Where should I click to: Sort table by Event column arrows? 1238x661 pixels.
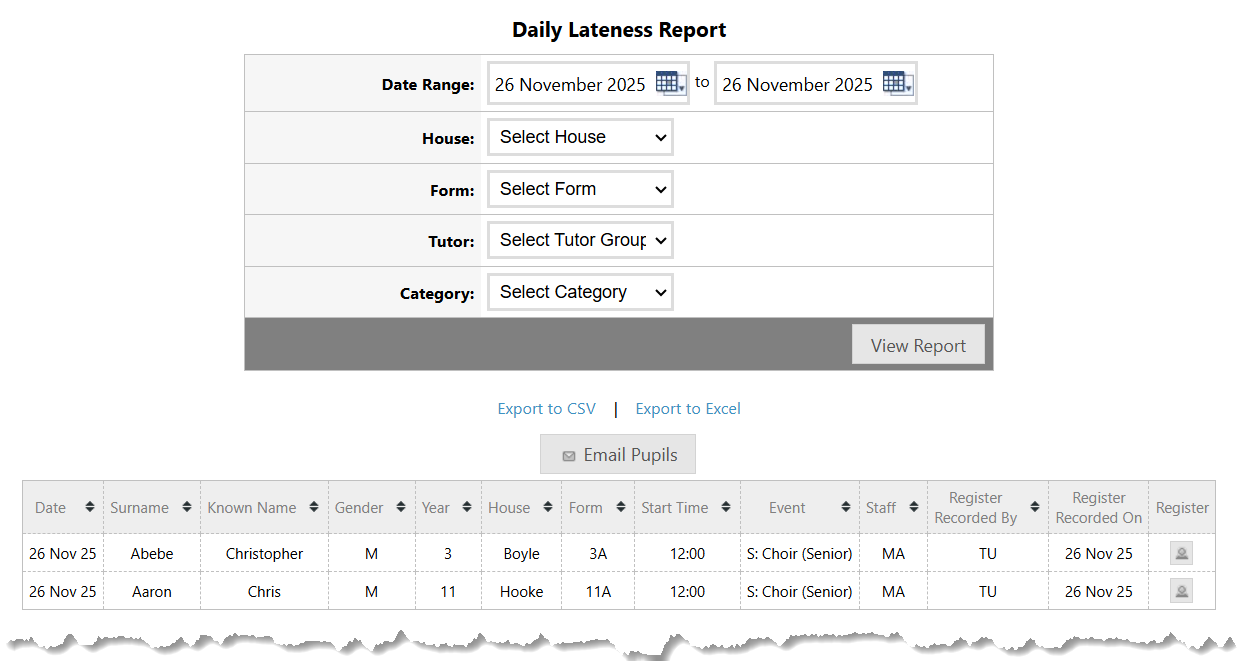click(846, 507)
